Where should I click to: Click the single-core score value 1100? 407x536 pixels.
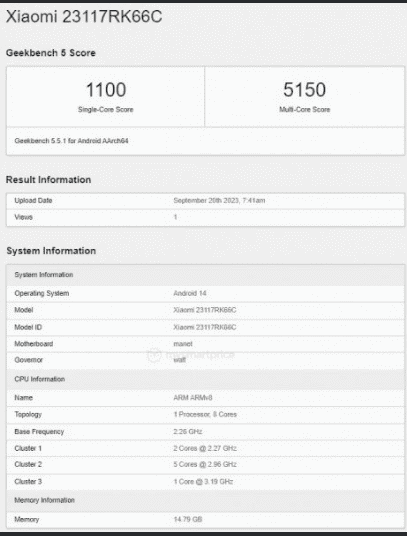pyautogui.click(x=106, y=90)
